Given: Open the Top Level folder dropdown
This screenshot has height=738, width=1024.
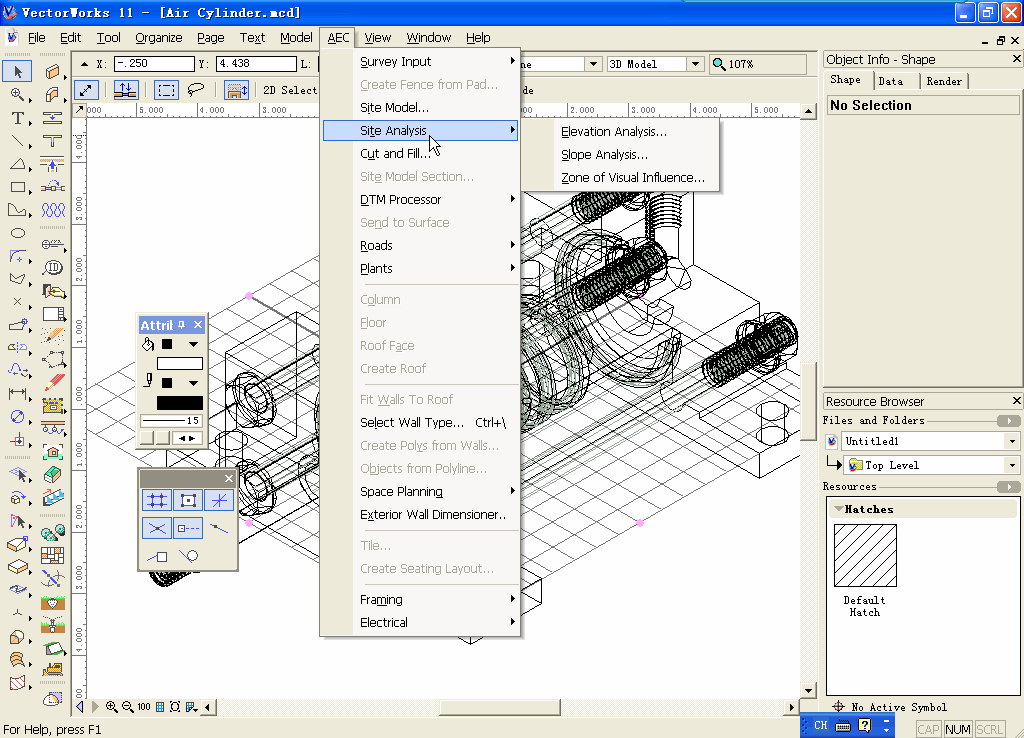Looking at the screenshot, I should (x=1012, y=466).
